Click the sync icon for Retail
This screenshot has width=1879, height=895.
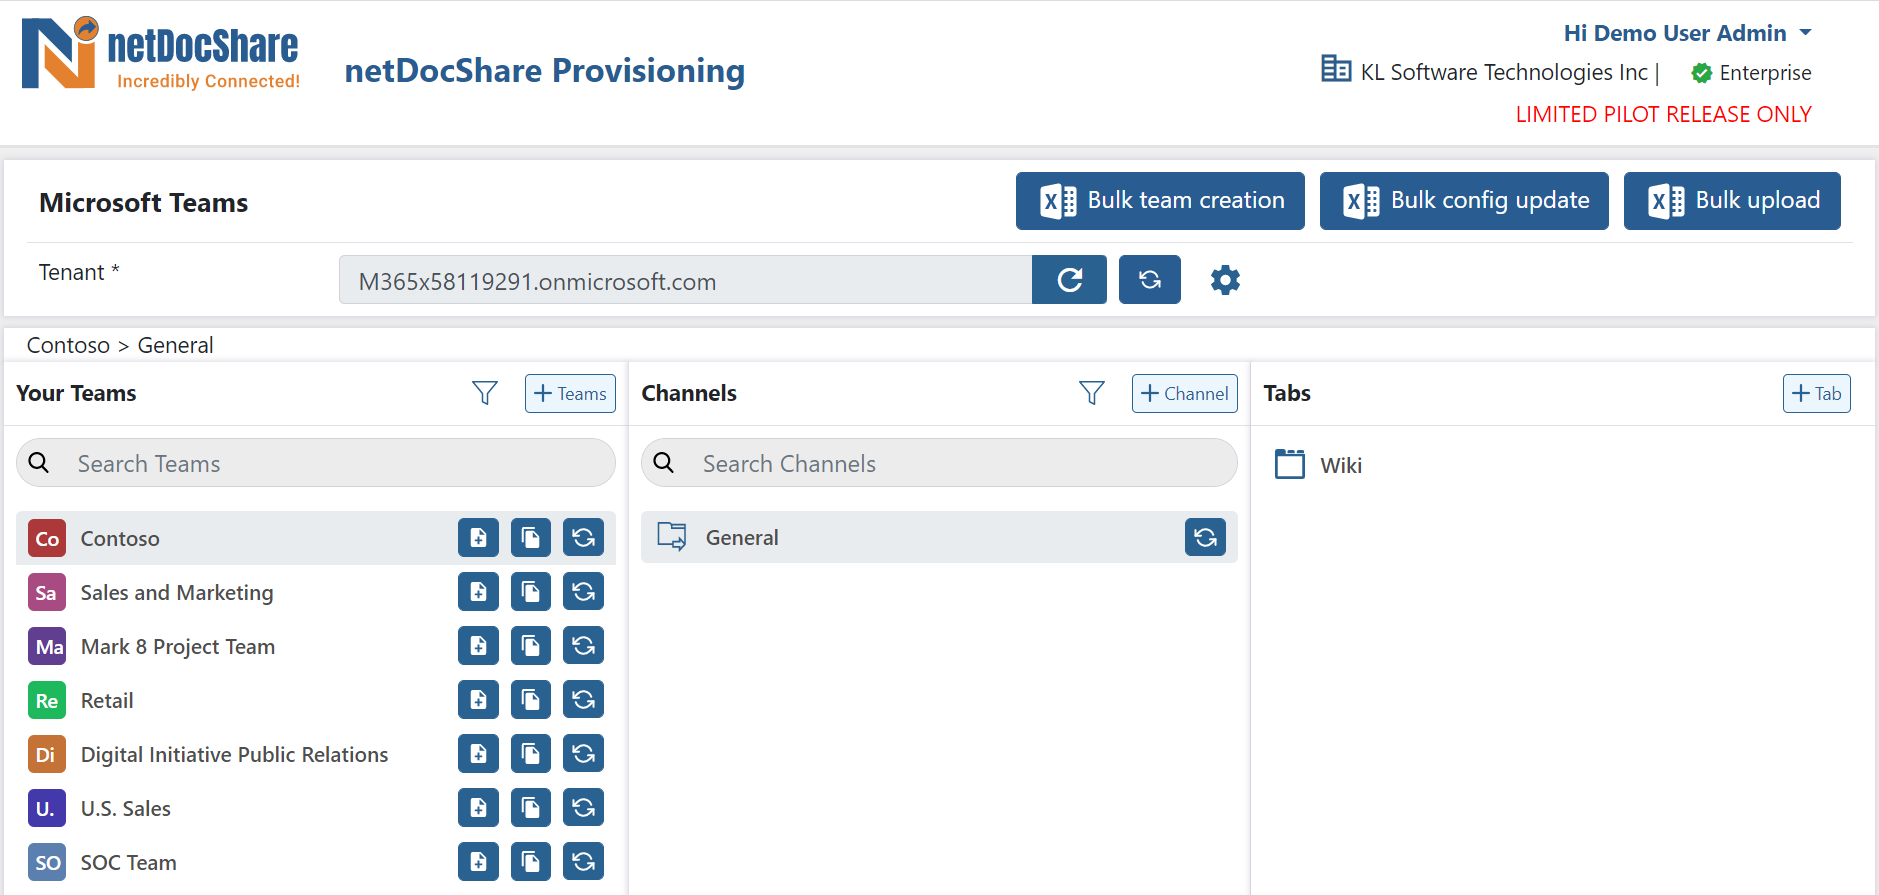tap(583, 700)
